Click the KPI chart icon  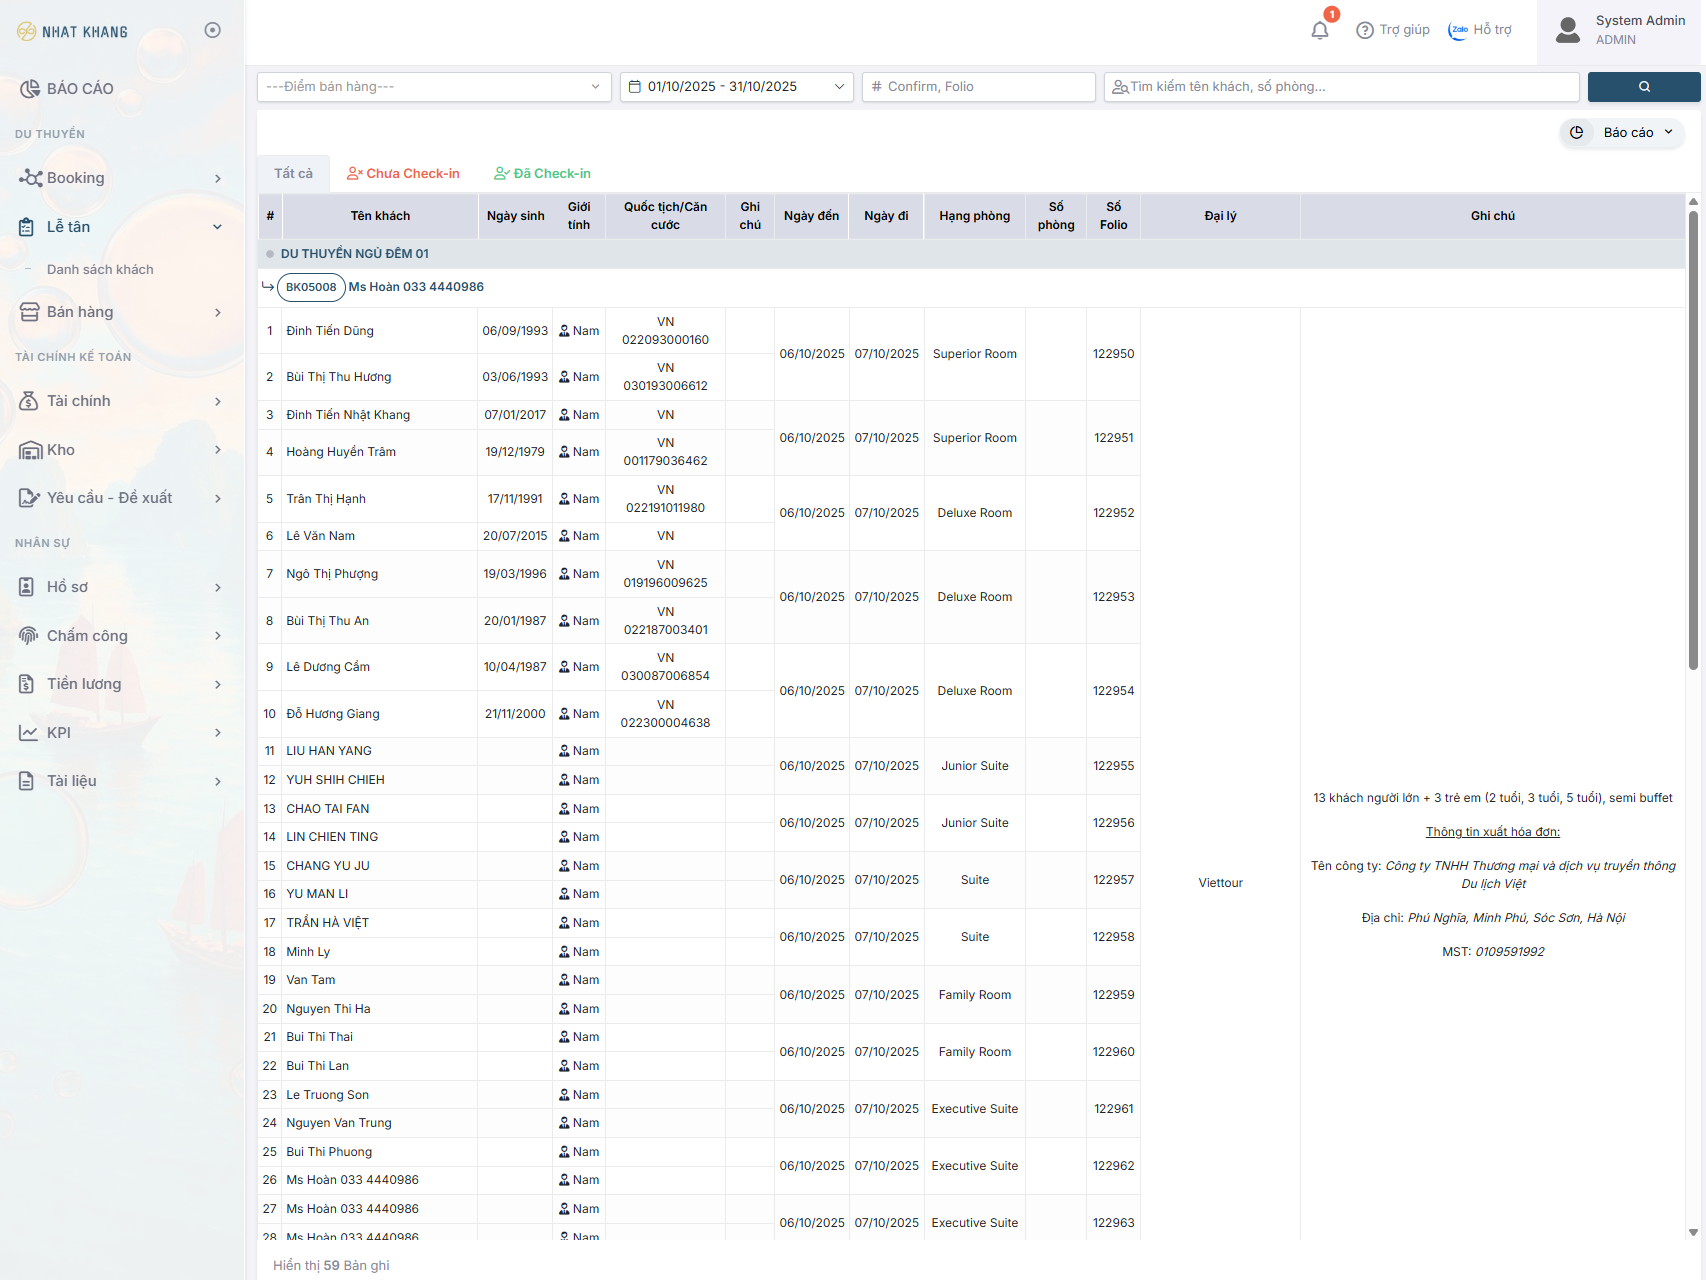click(28, 733)
